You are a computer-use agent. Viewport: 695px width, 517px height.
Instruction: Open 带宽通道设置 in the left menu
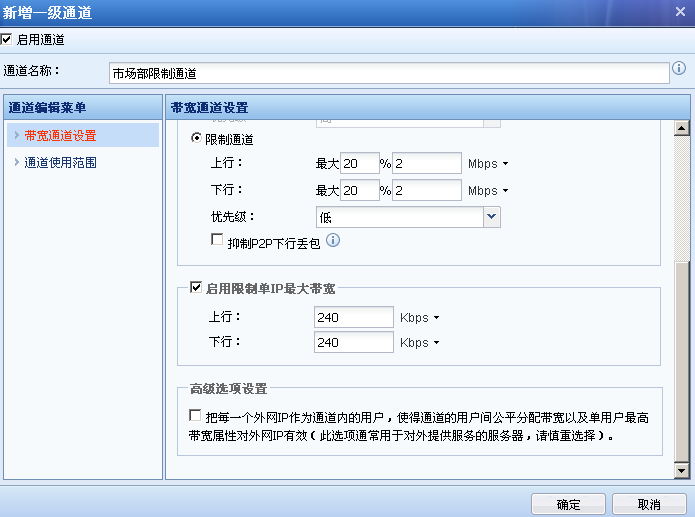[60, 135]
